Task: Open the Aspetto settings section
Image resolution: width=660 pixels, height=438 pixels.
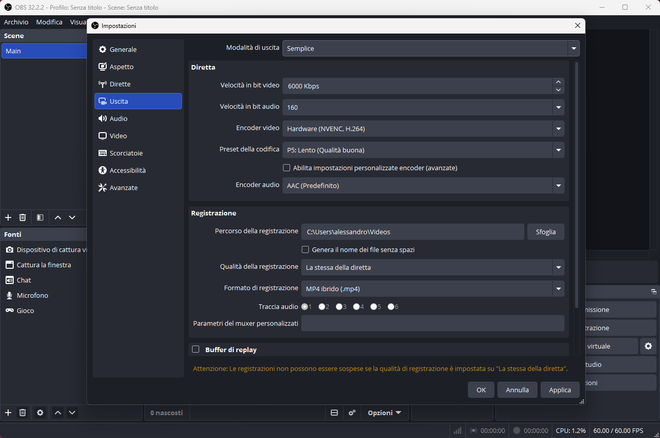Action: click(138, 66)
